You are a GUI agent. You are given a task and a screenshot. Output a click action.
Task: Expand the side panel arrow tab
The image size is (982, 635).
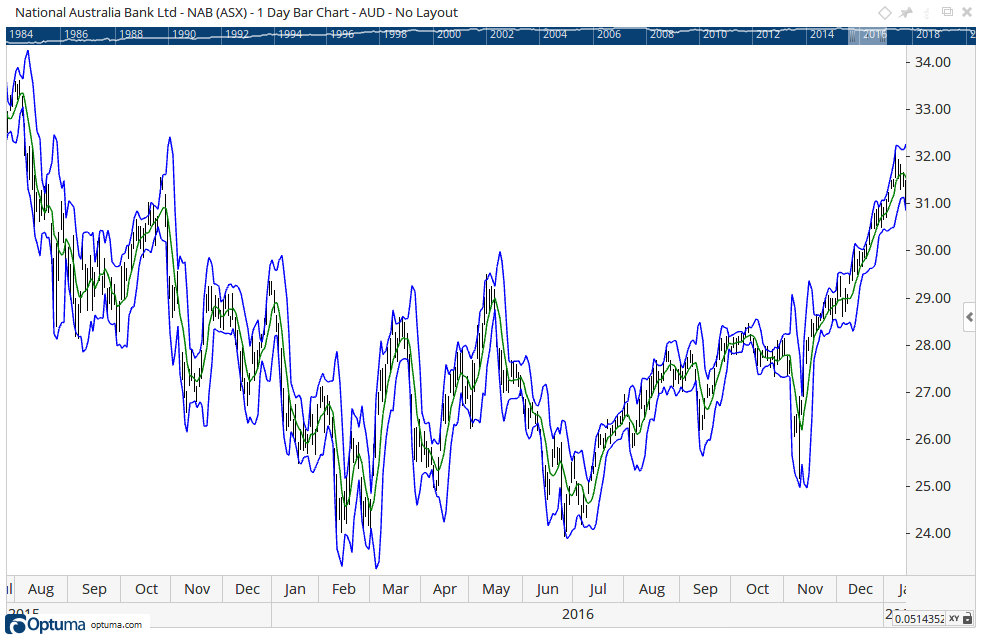point(969,318)
